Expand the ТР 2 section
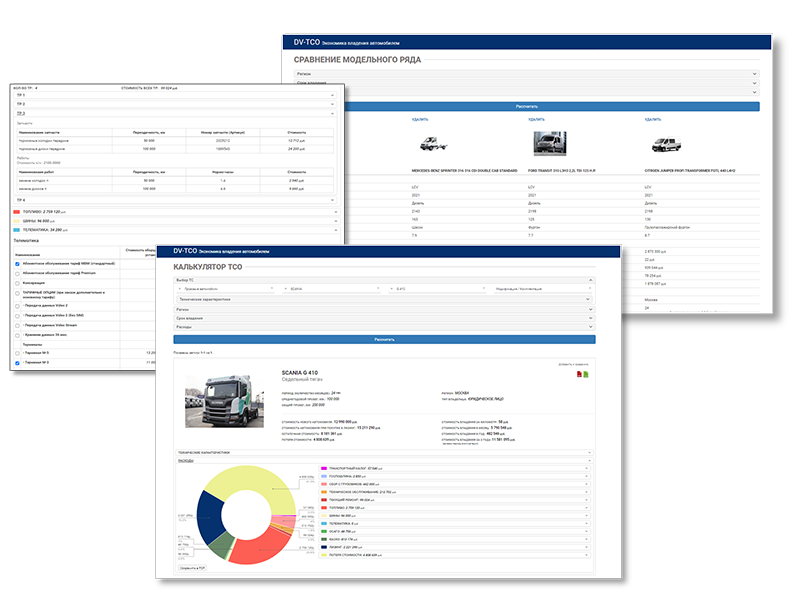This screenshot has height=600, width=800. 176,104
